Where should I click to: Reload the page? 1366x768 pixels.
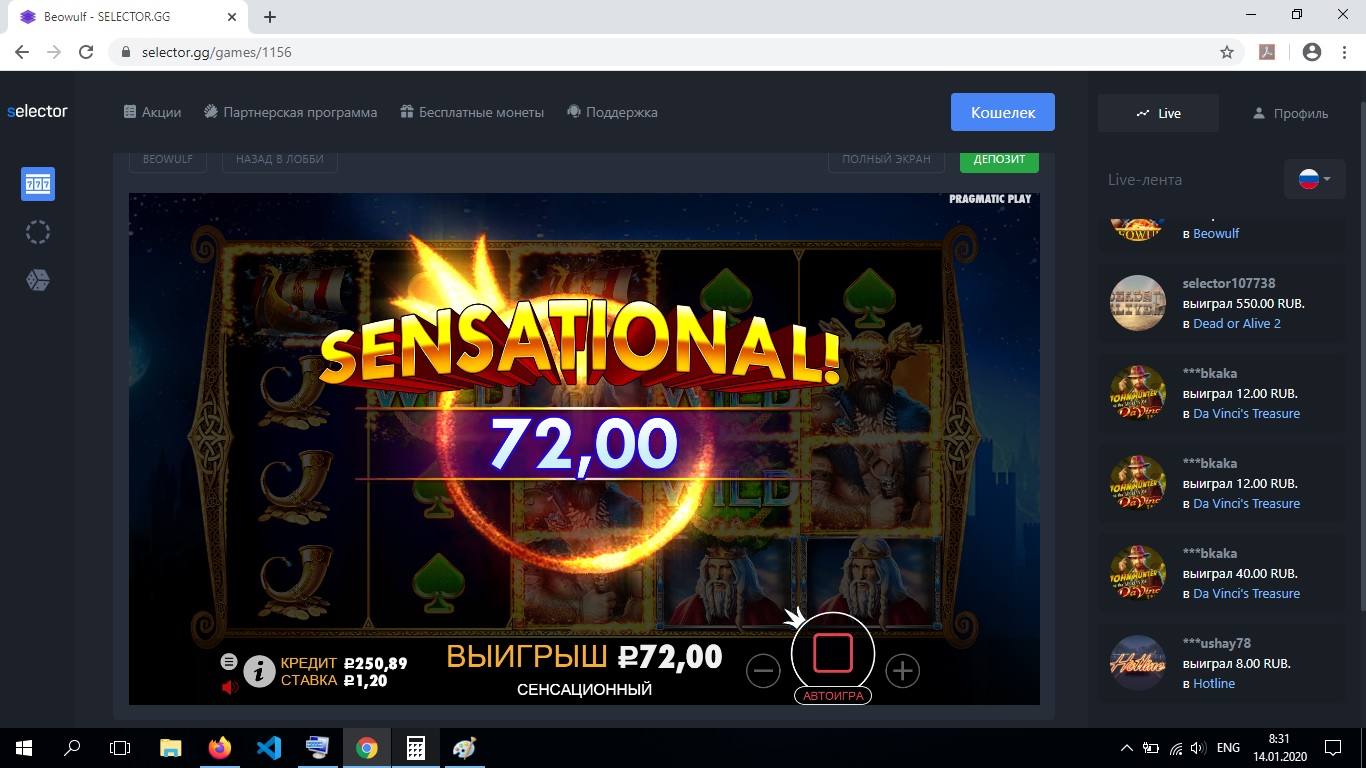(86, 52)
